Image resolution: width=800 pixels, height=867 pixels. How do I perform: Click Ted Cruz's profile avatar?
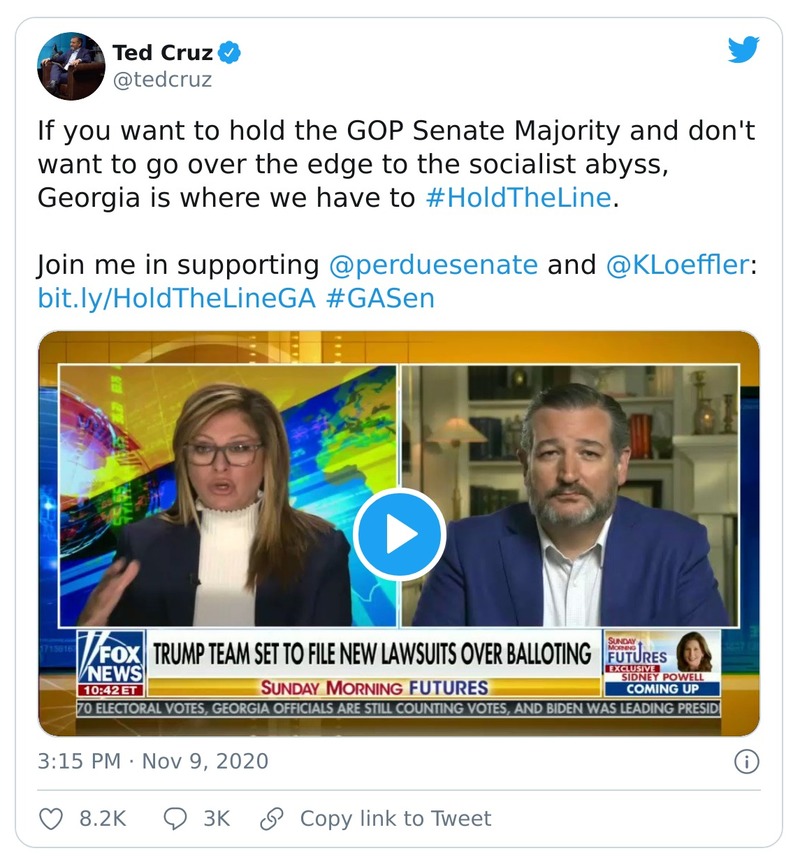(71, 66)
